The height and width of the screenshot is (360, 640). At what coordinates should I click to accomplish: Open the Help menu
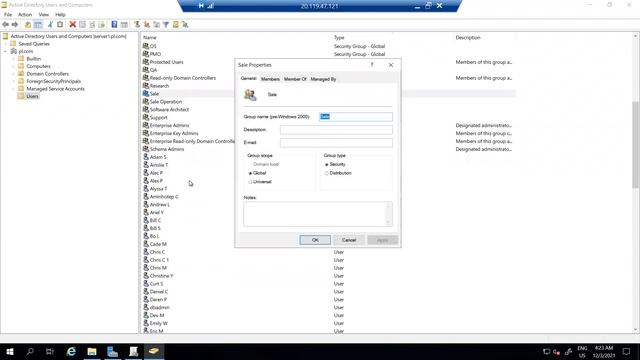[x=60, y=15]
